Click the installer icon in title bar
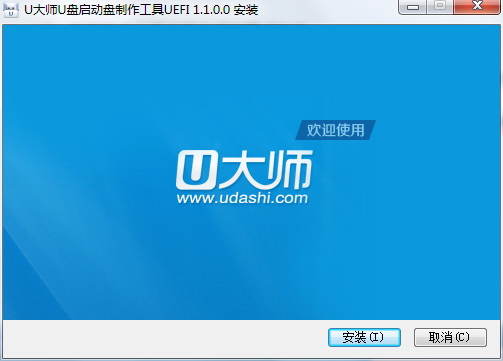The width and height of the screenshot is (503, 361). coord(11,9)
